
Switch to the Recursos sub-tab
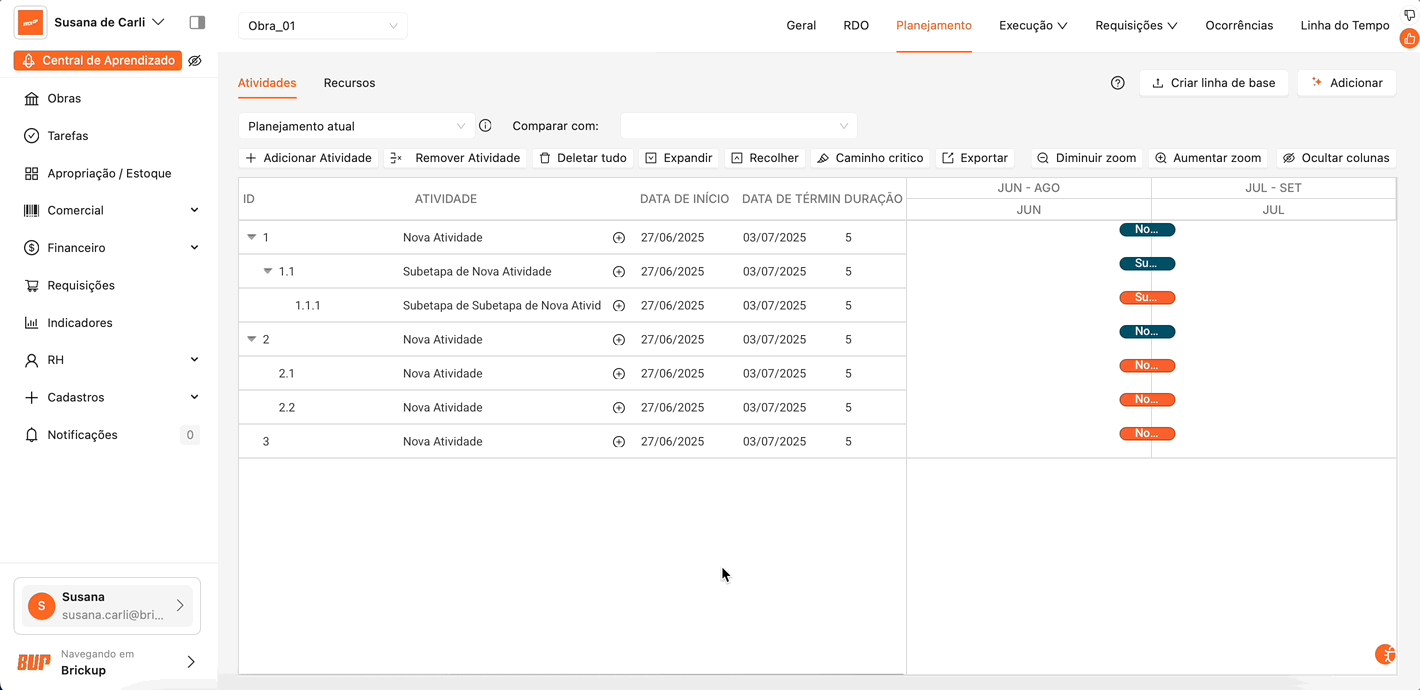(x=349, y=83)
